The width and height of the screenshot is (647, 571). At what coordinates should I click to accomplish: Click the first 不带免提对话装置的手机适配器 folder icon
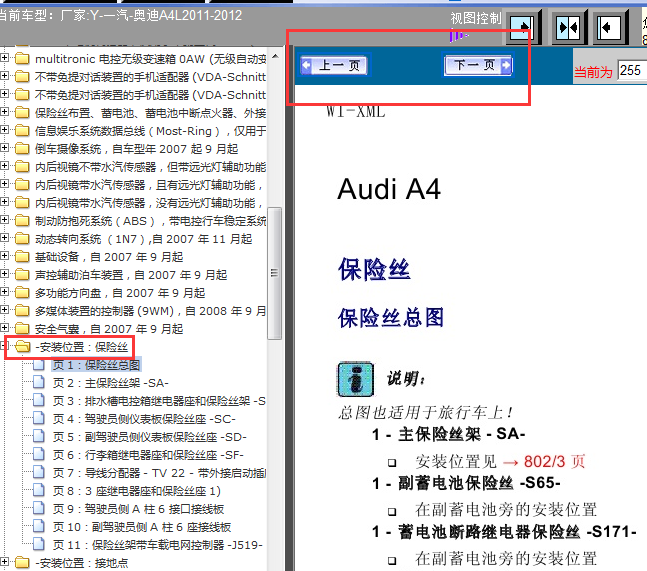[22, 76]
